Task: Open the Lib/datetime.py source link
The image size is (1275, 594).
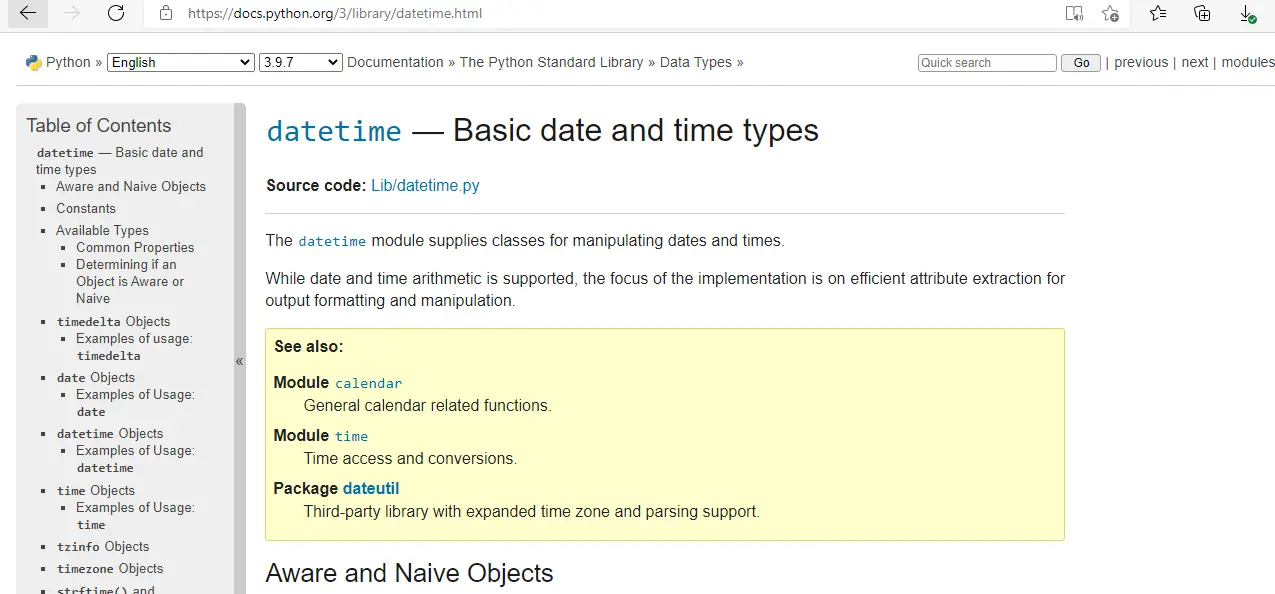Action: [x=425, y=186]
